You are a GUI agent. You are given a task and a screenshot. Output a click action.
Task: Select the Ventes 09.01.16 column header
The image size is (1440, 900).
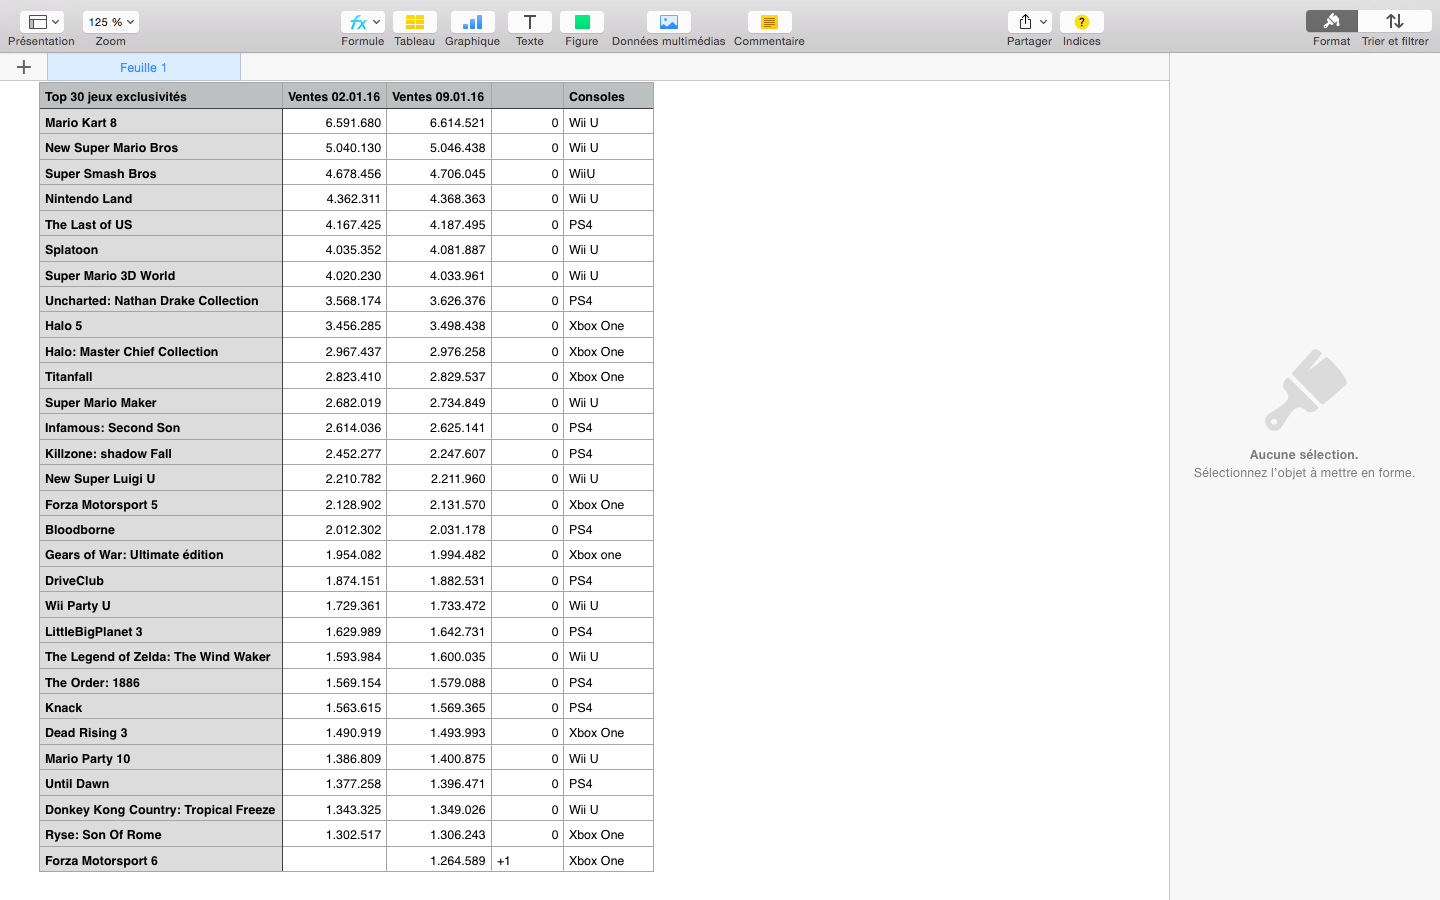point(438,97)
